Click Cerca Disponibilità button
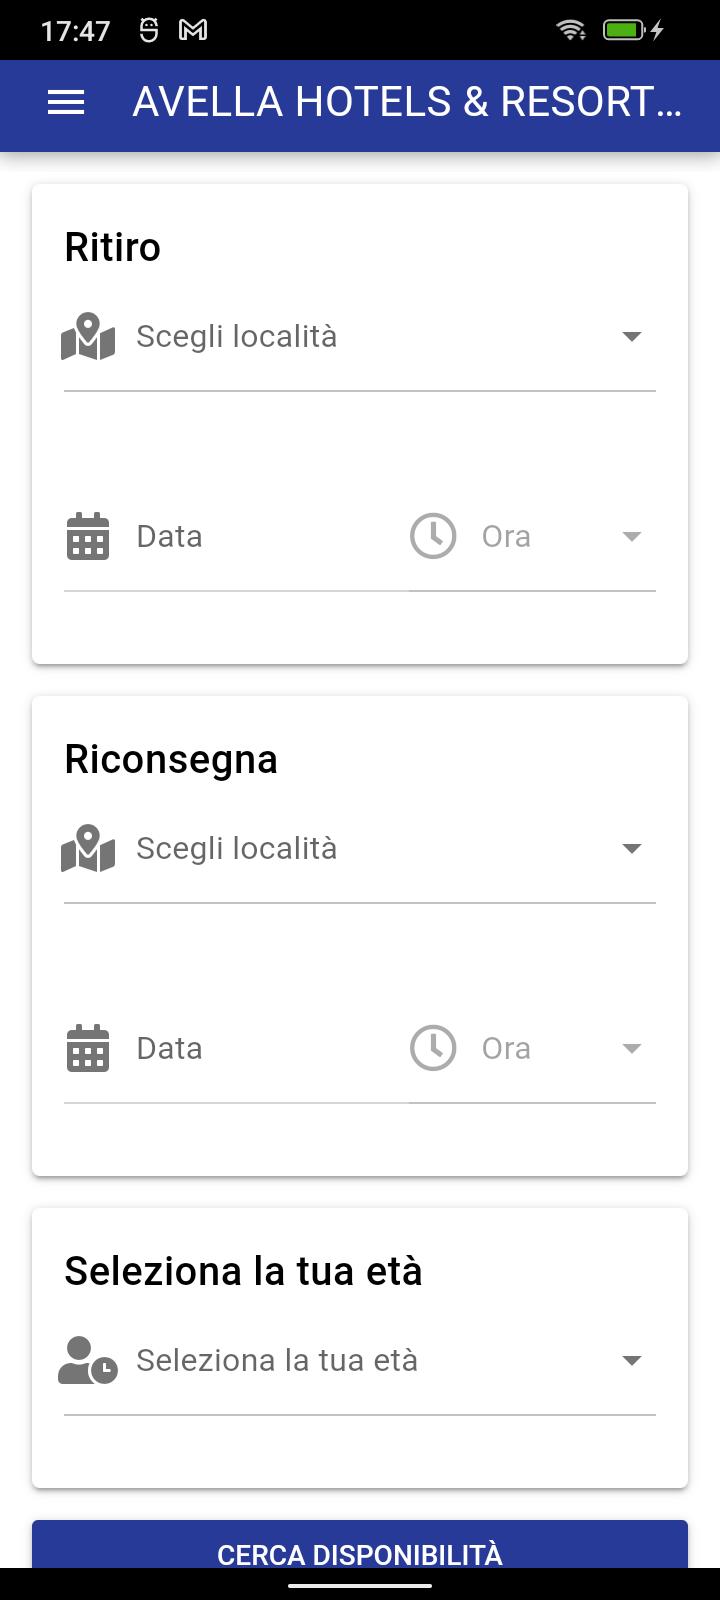 360,1545
